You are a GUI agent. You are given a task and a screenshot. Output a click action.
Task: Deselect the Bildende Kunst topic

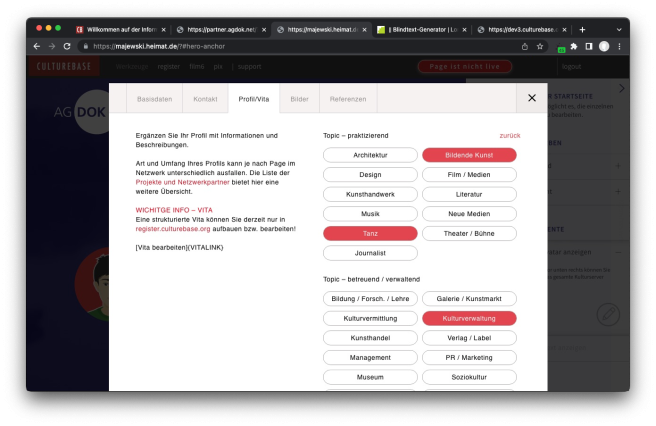pyautogui.click(x=469, y=155)
